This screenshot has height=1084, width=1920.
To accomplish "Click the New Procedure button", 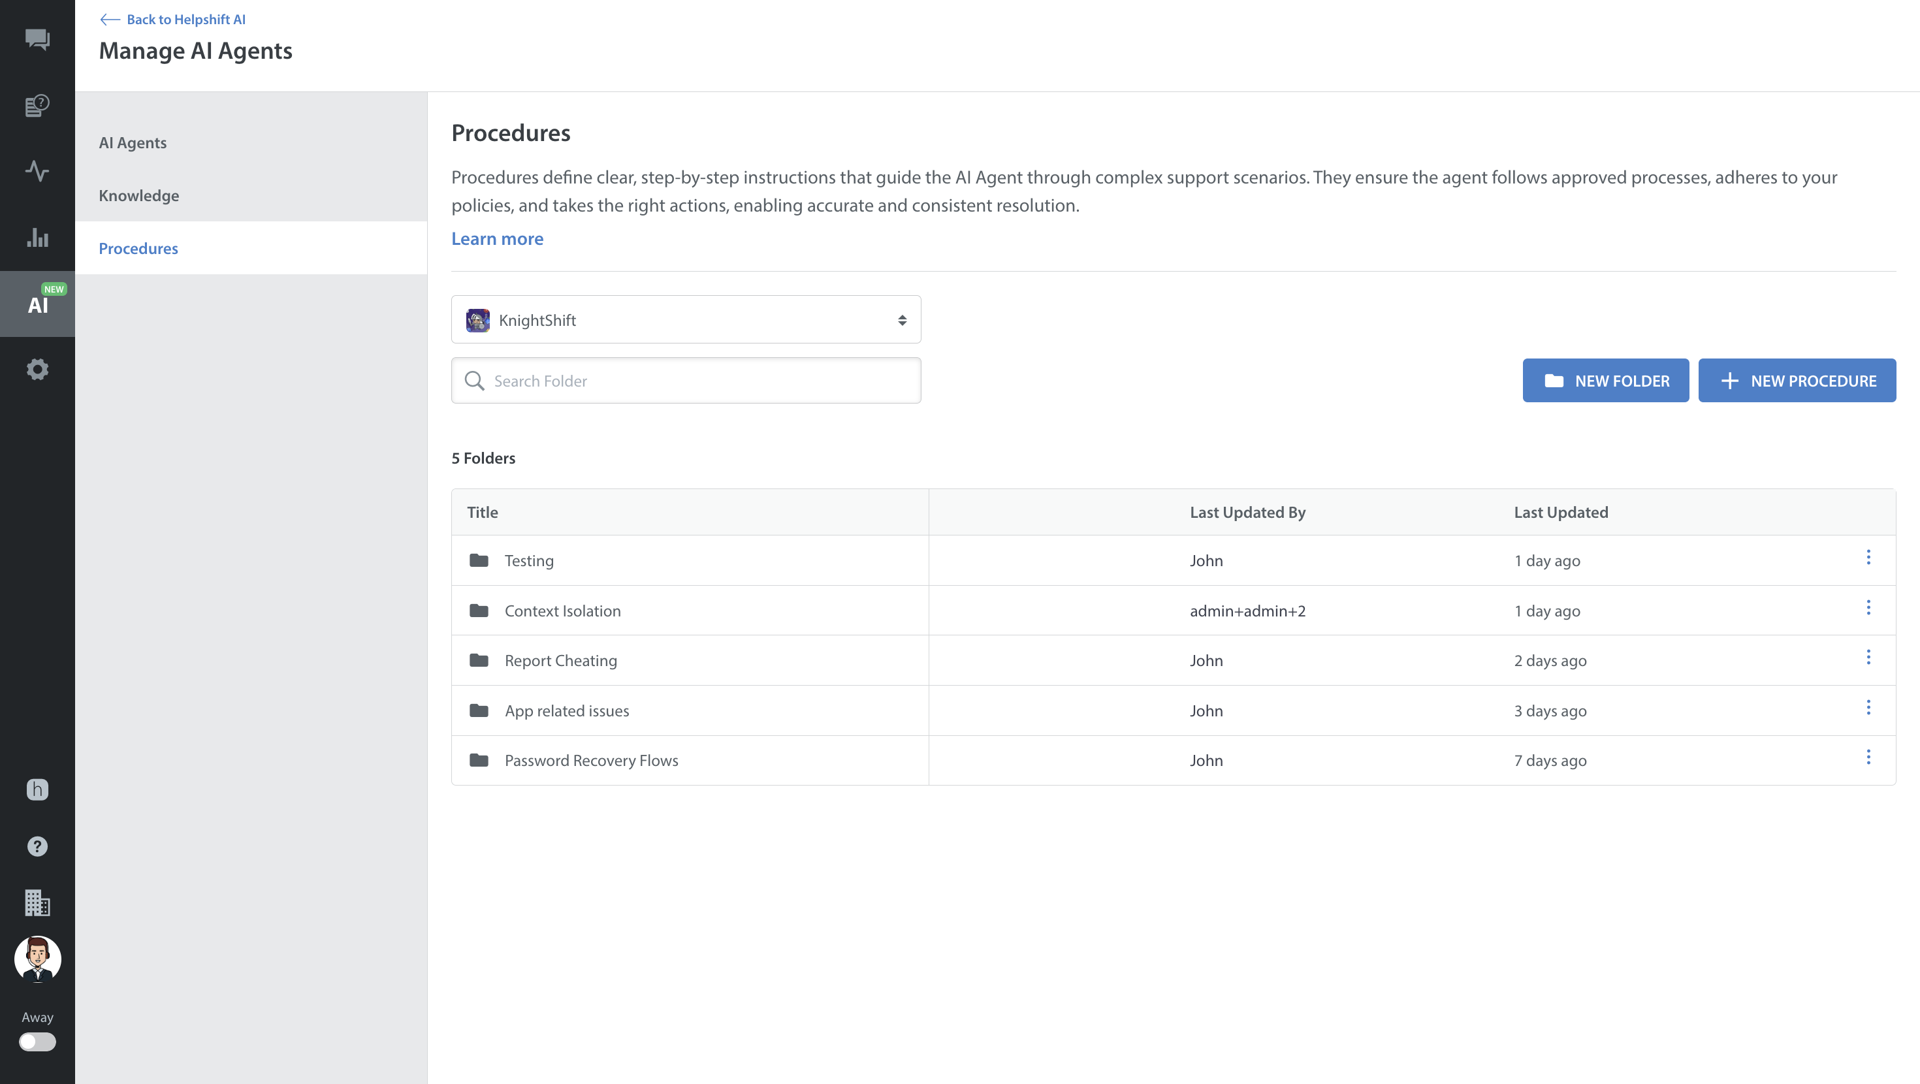I will pyautogui.click(x=1796, y=381).
